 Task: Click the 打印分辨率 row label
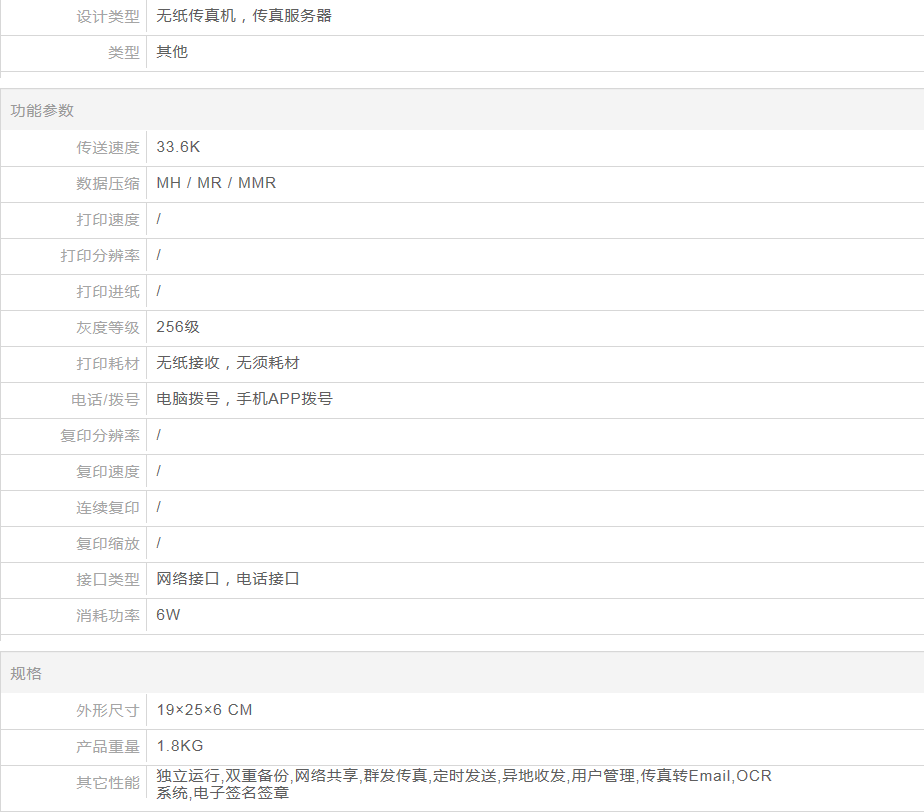[x=100, y=256]
